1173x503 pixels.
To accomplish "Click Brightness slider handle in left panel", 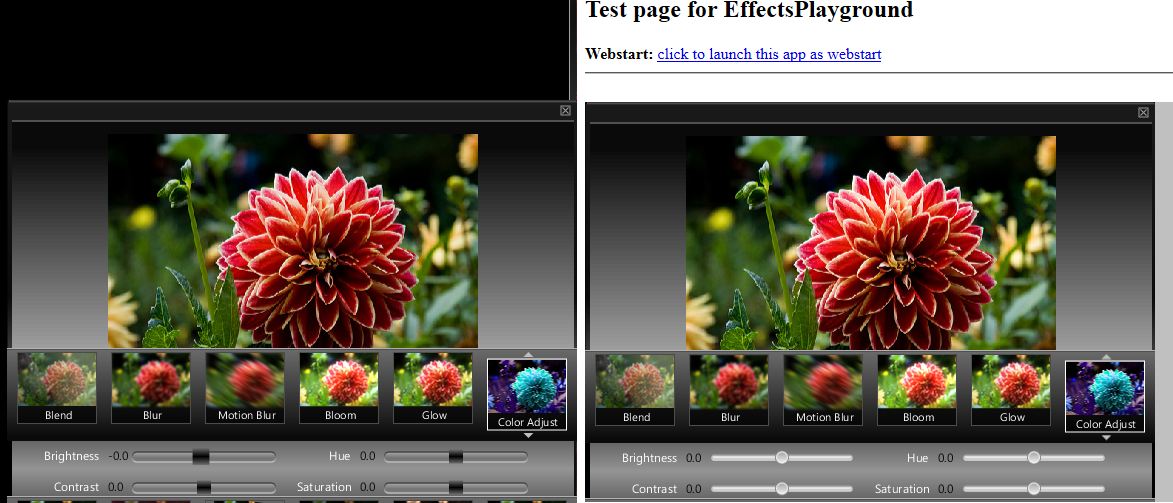I will [x=201, y=457].
